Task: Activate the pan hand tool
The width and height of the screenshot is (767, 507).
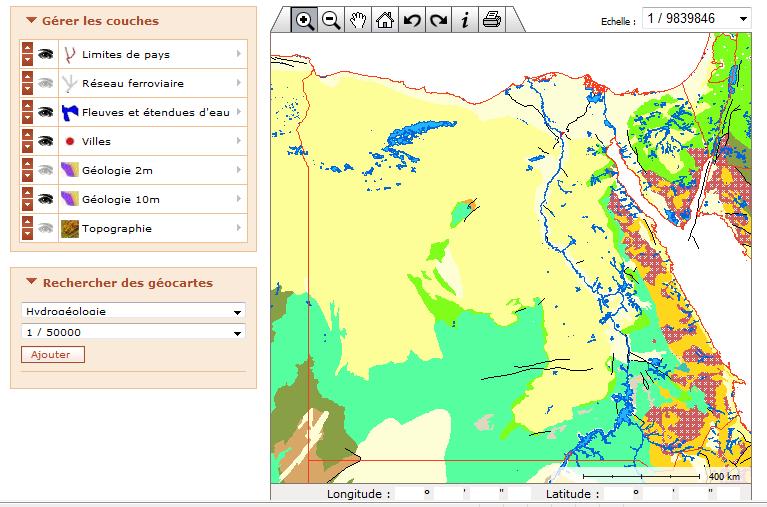Action: point(357,20)
